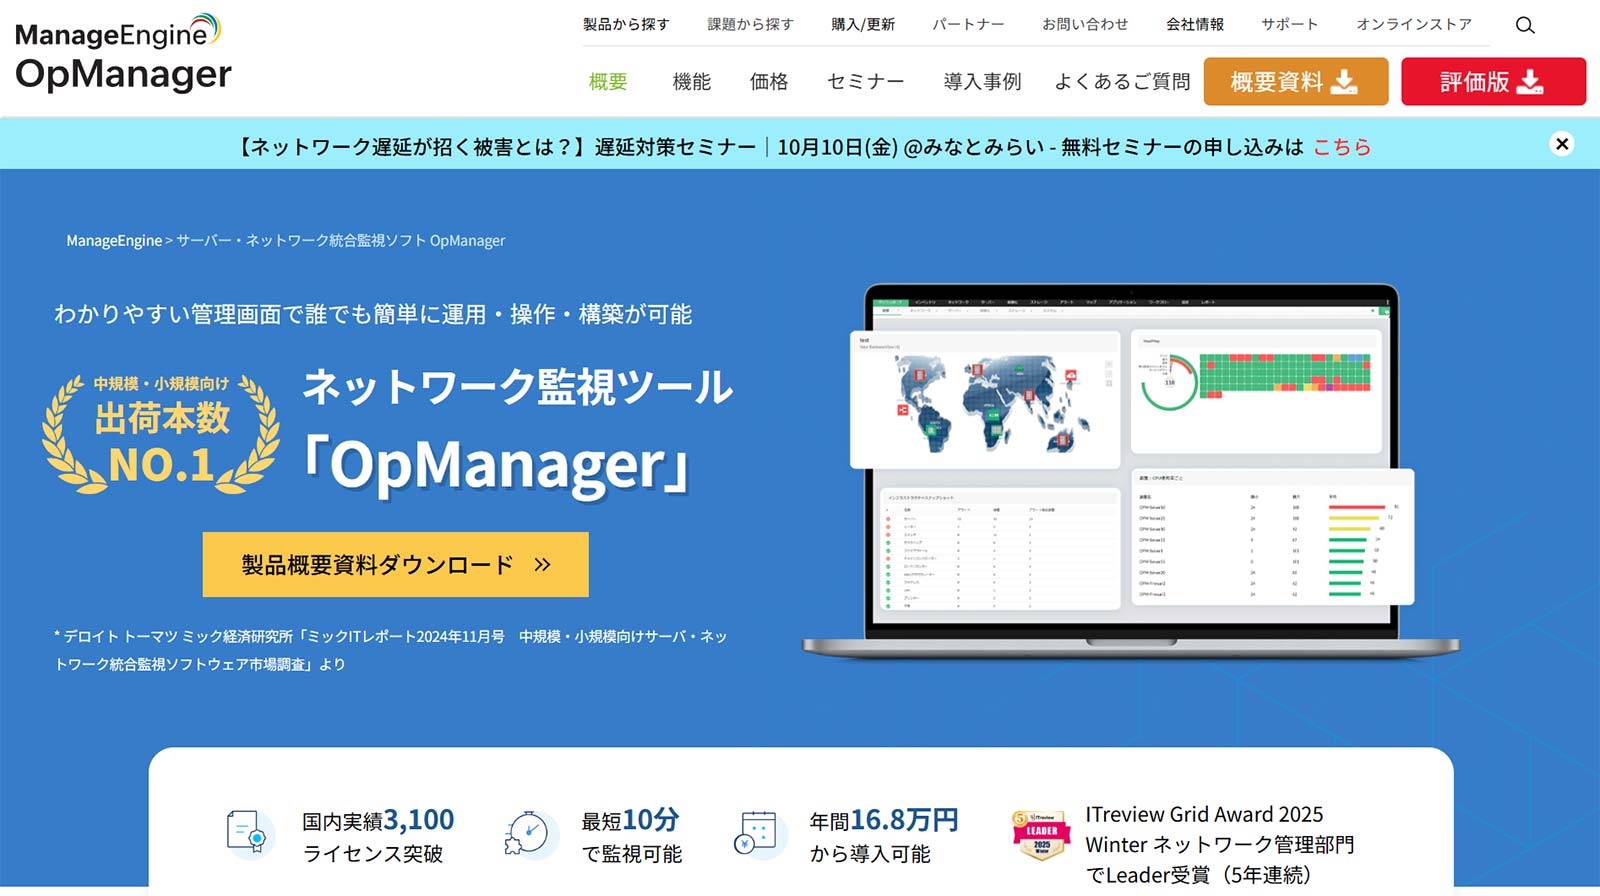The image size is (1600, 896).
Task: Close the seminar announcement banner
Action: [x=1561, y=144]
